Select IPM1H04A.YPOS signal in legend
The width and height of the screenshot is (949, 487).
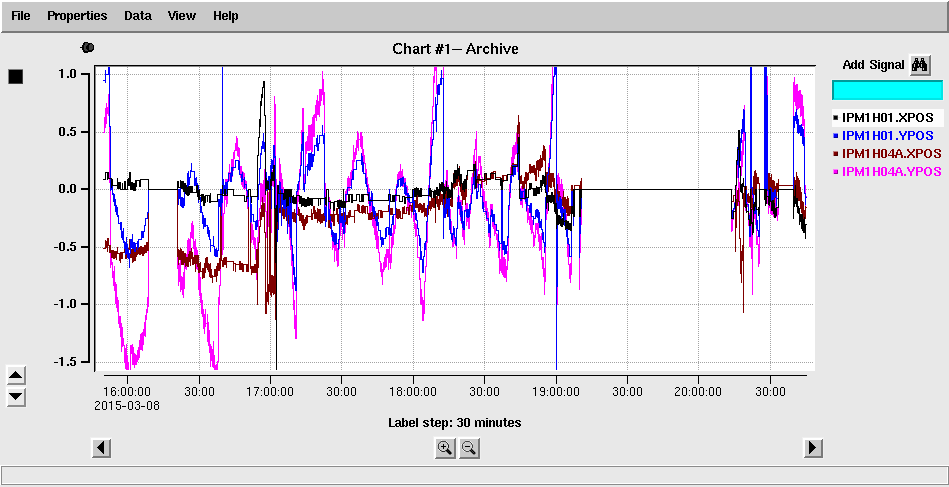coord(887,171)
